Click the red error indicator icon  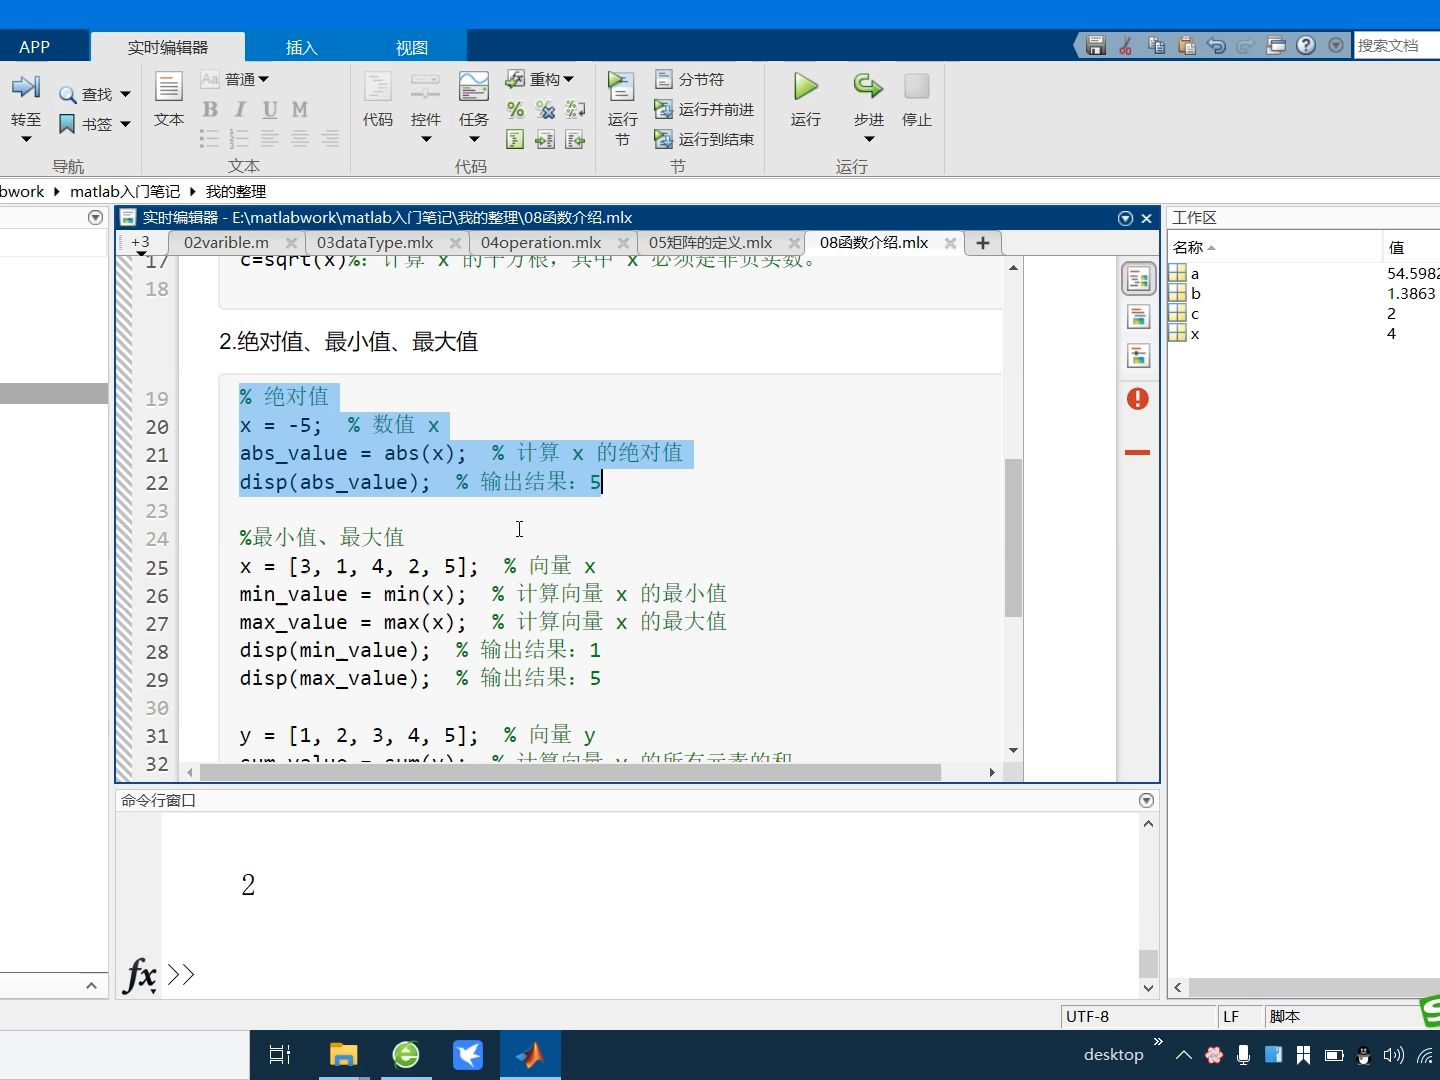pos(1138,399)
